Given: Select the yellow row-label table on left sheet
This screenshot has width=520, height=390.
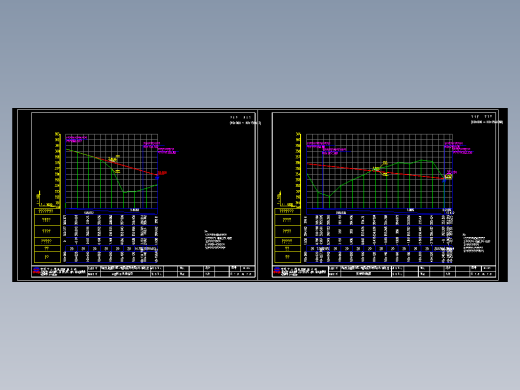Looking at the screenshot, I should tap(47, 235).
